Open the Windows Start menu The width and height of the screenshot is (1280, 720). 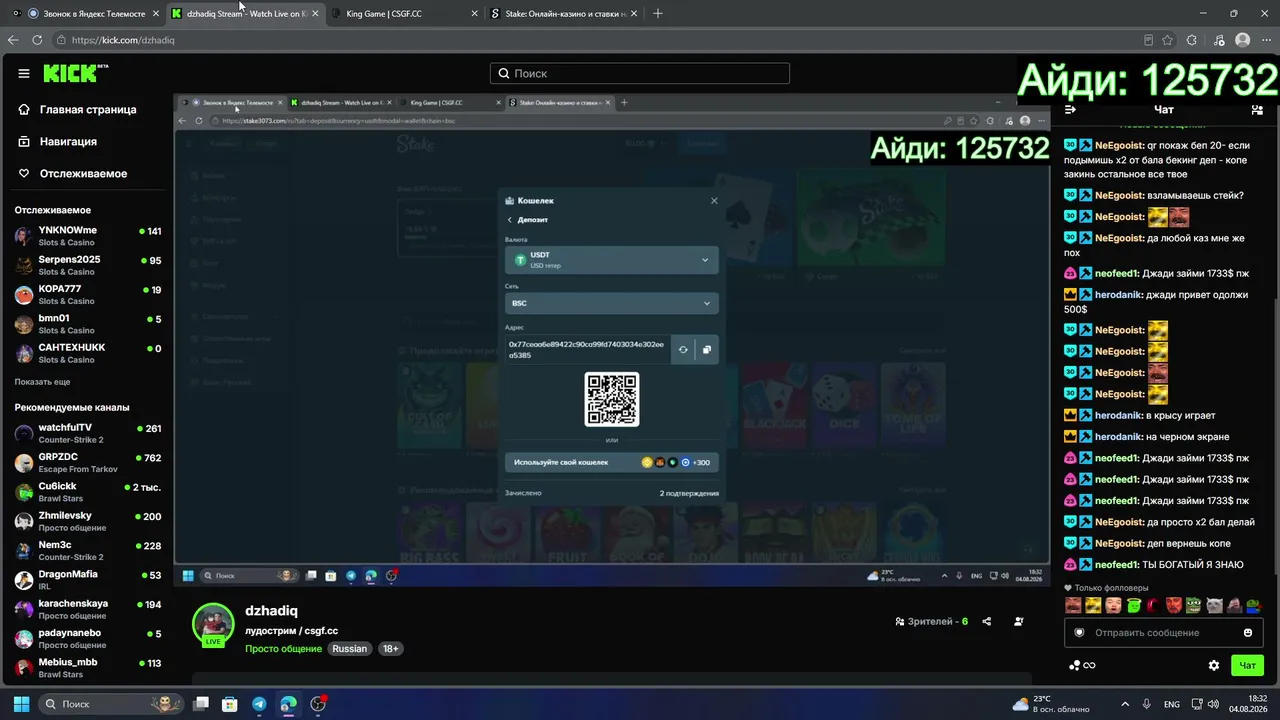click(21, 704)
